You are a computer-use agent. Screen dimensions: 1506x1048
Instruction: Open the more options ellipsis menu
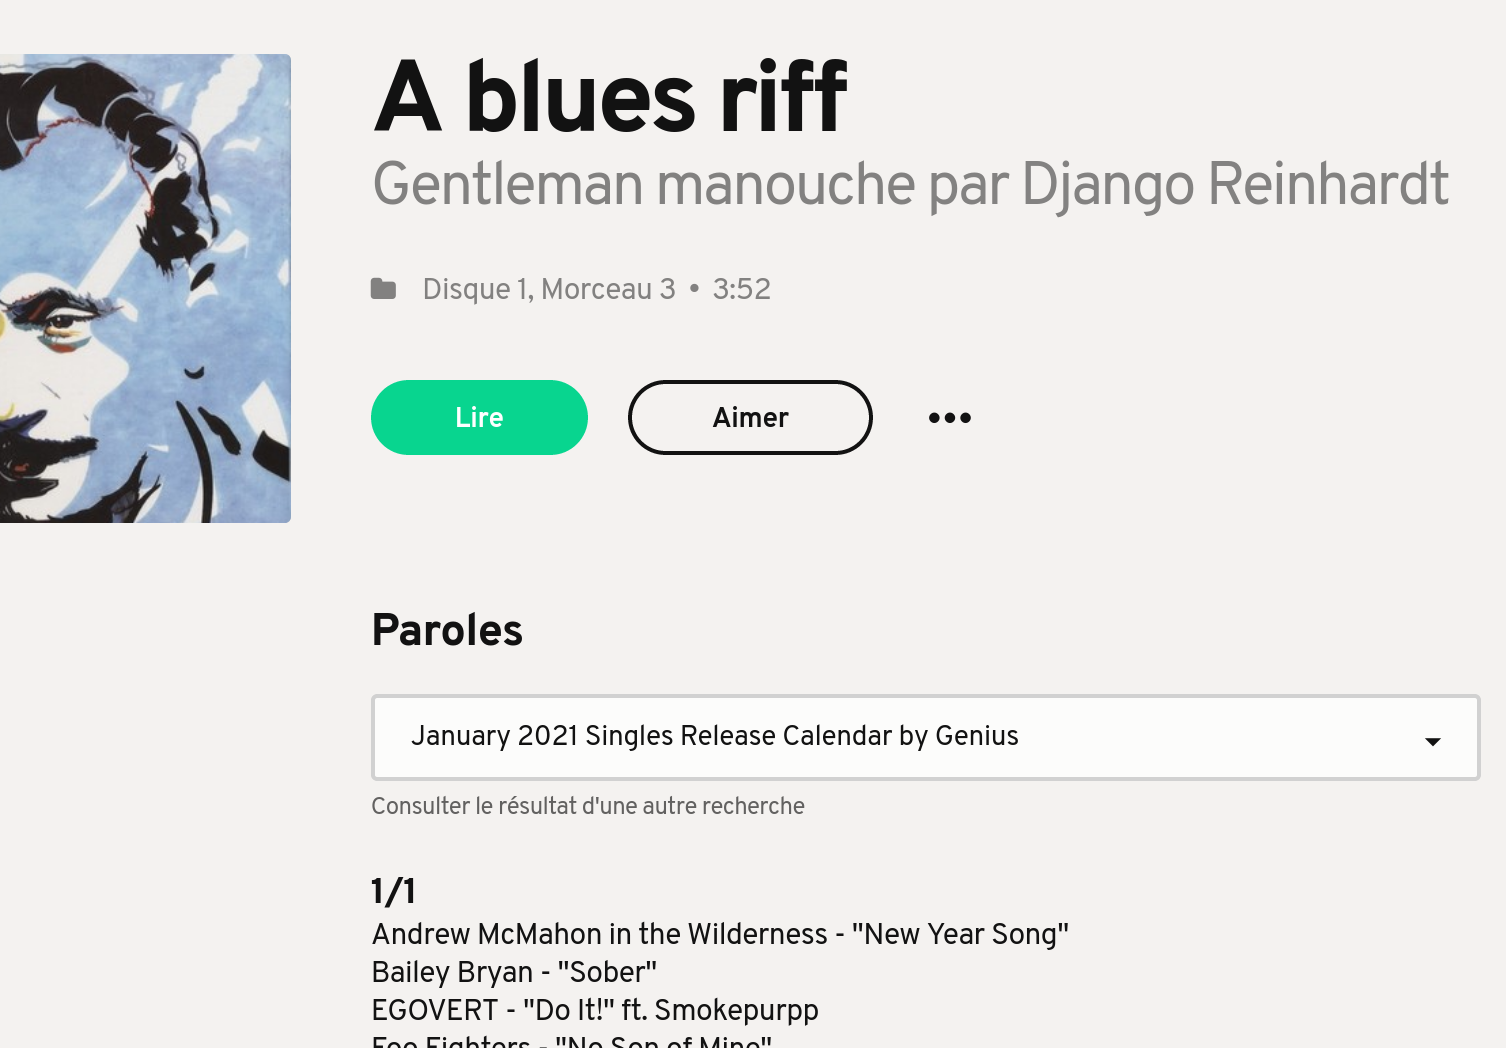pos(948,417)
